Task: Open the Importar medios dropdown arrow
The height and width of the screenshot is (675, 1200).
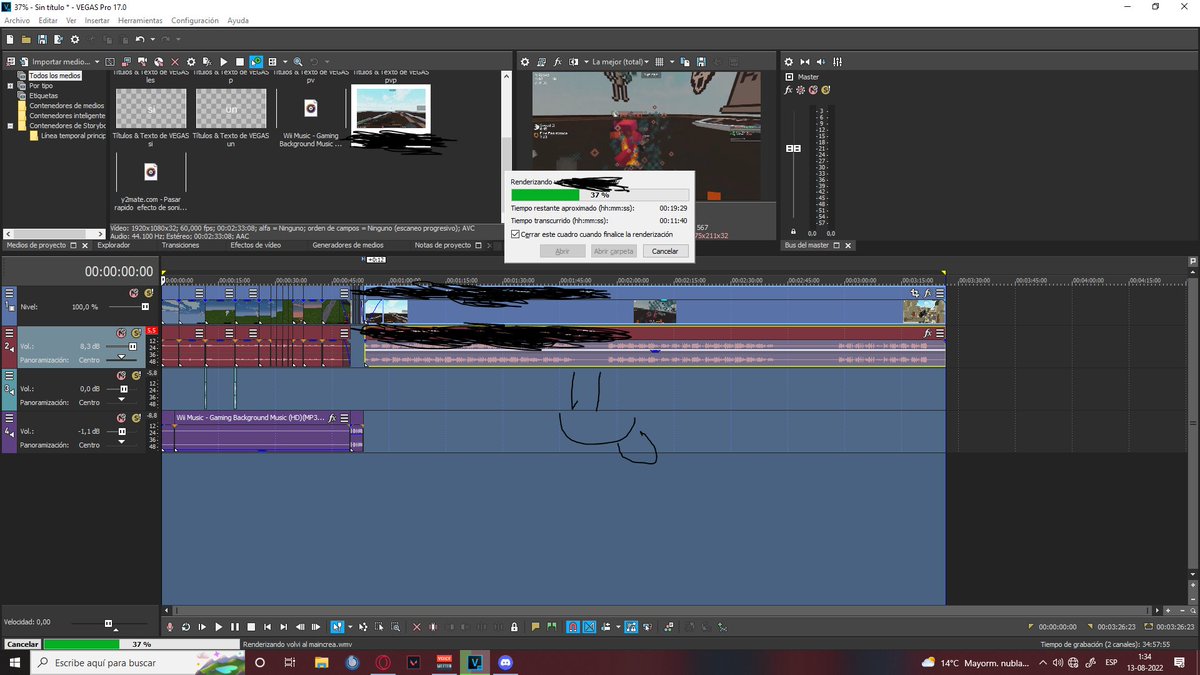Action: pos(97,62)
